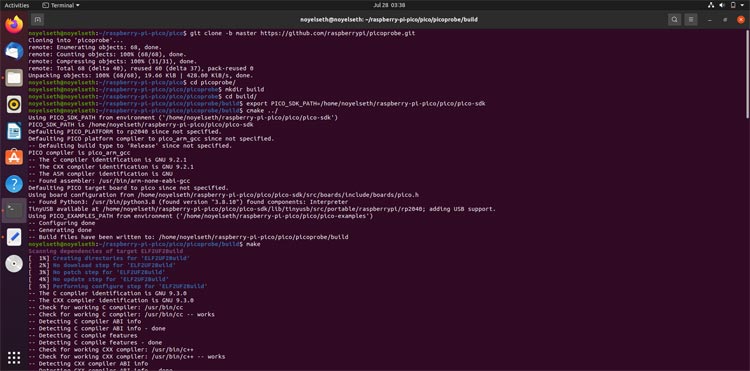Open the Text Editor from the dock
This screenshot has width=750, height=371.
[x=14, y=237]
